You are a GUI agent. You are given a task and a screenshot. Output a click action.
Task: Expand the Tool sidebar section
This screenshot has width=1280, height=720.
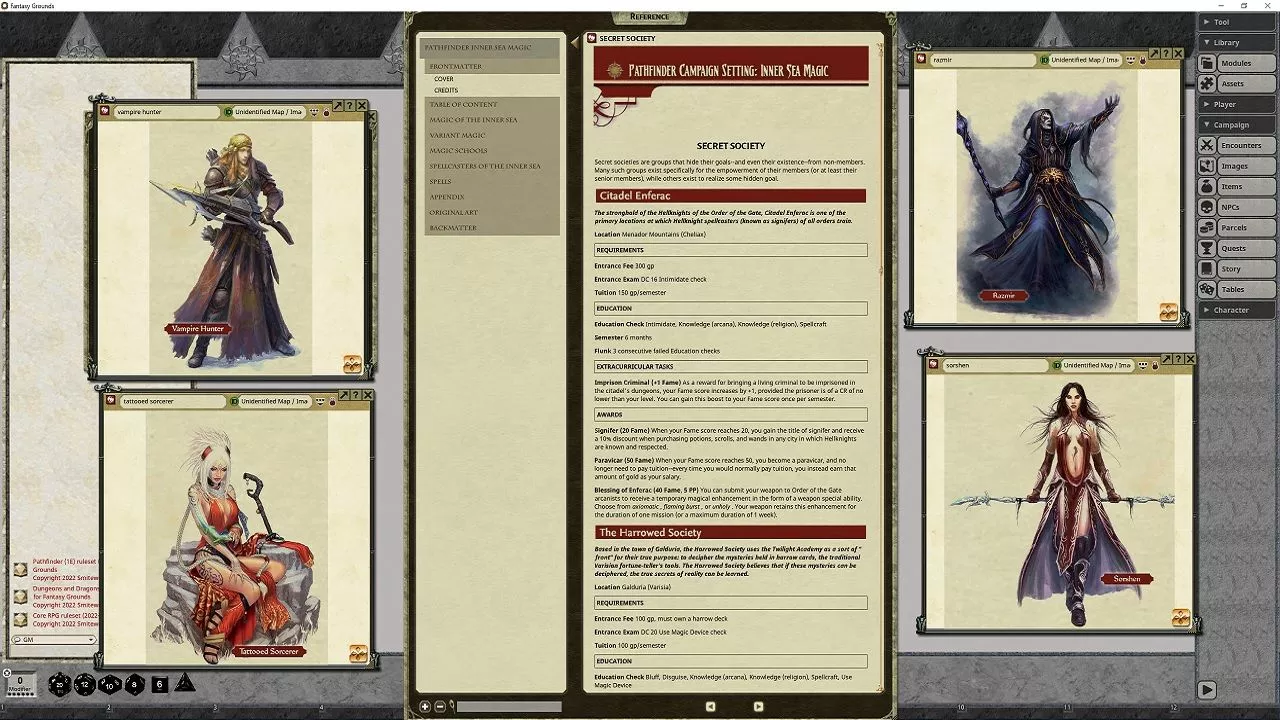[x=1236, y=21]
